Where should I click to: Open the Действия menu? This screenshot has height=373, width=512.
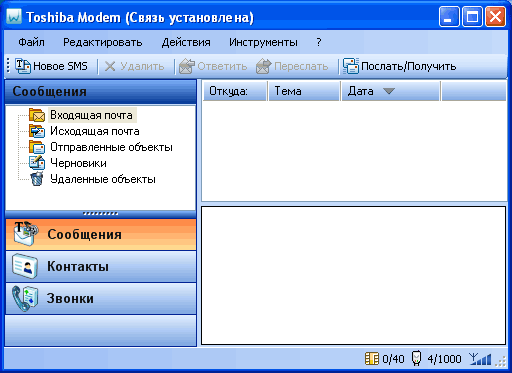[x=186, y=42]
